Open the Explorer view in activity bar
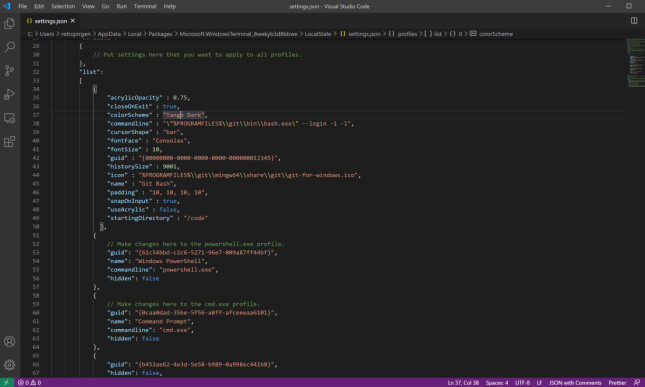Viewport: 645px width, 387px height. (9, 24)
